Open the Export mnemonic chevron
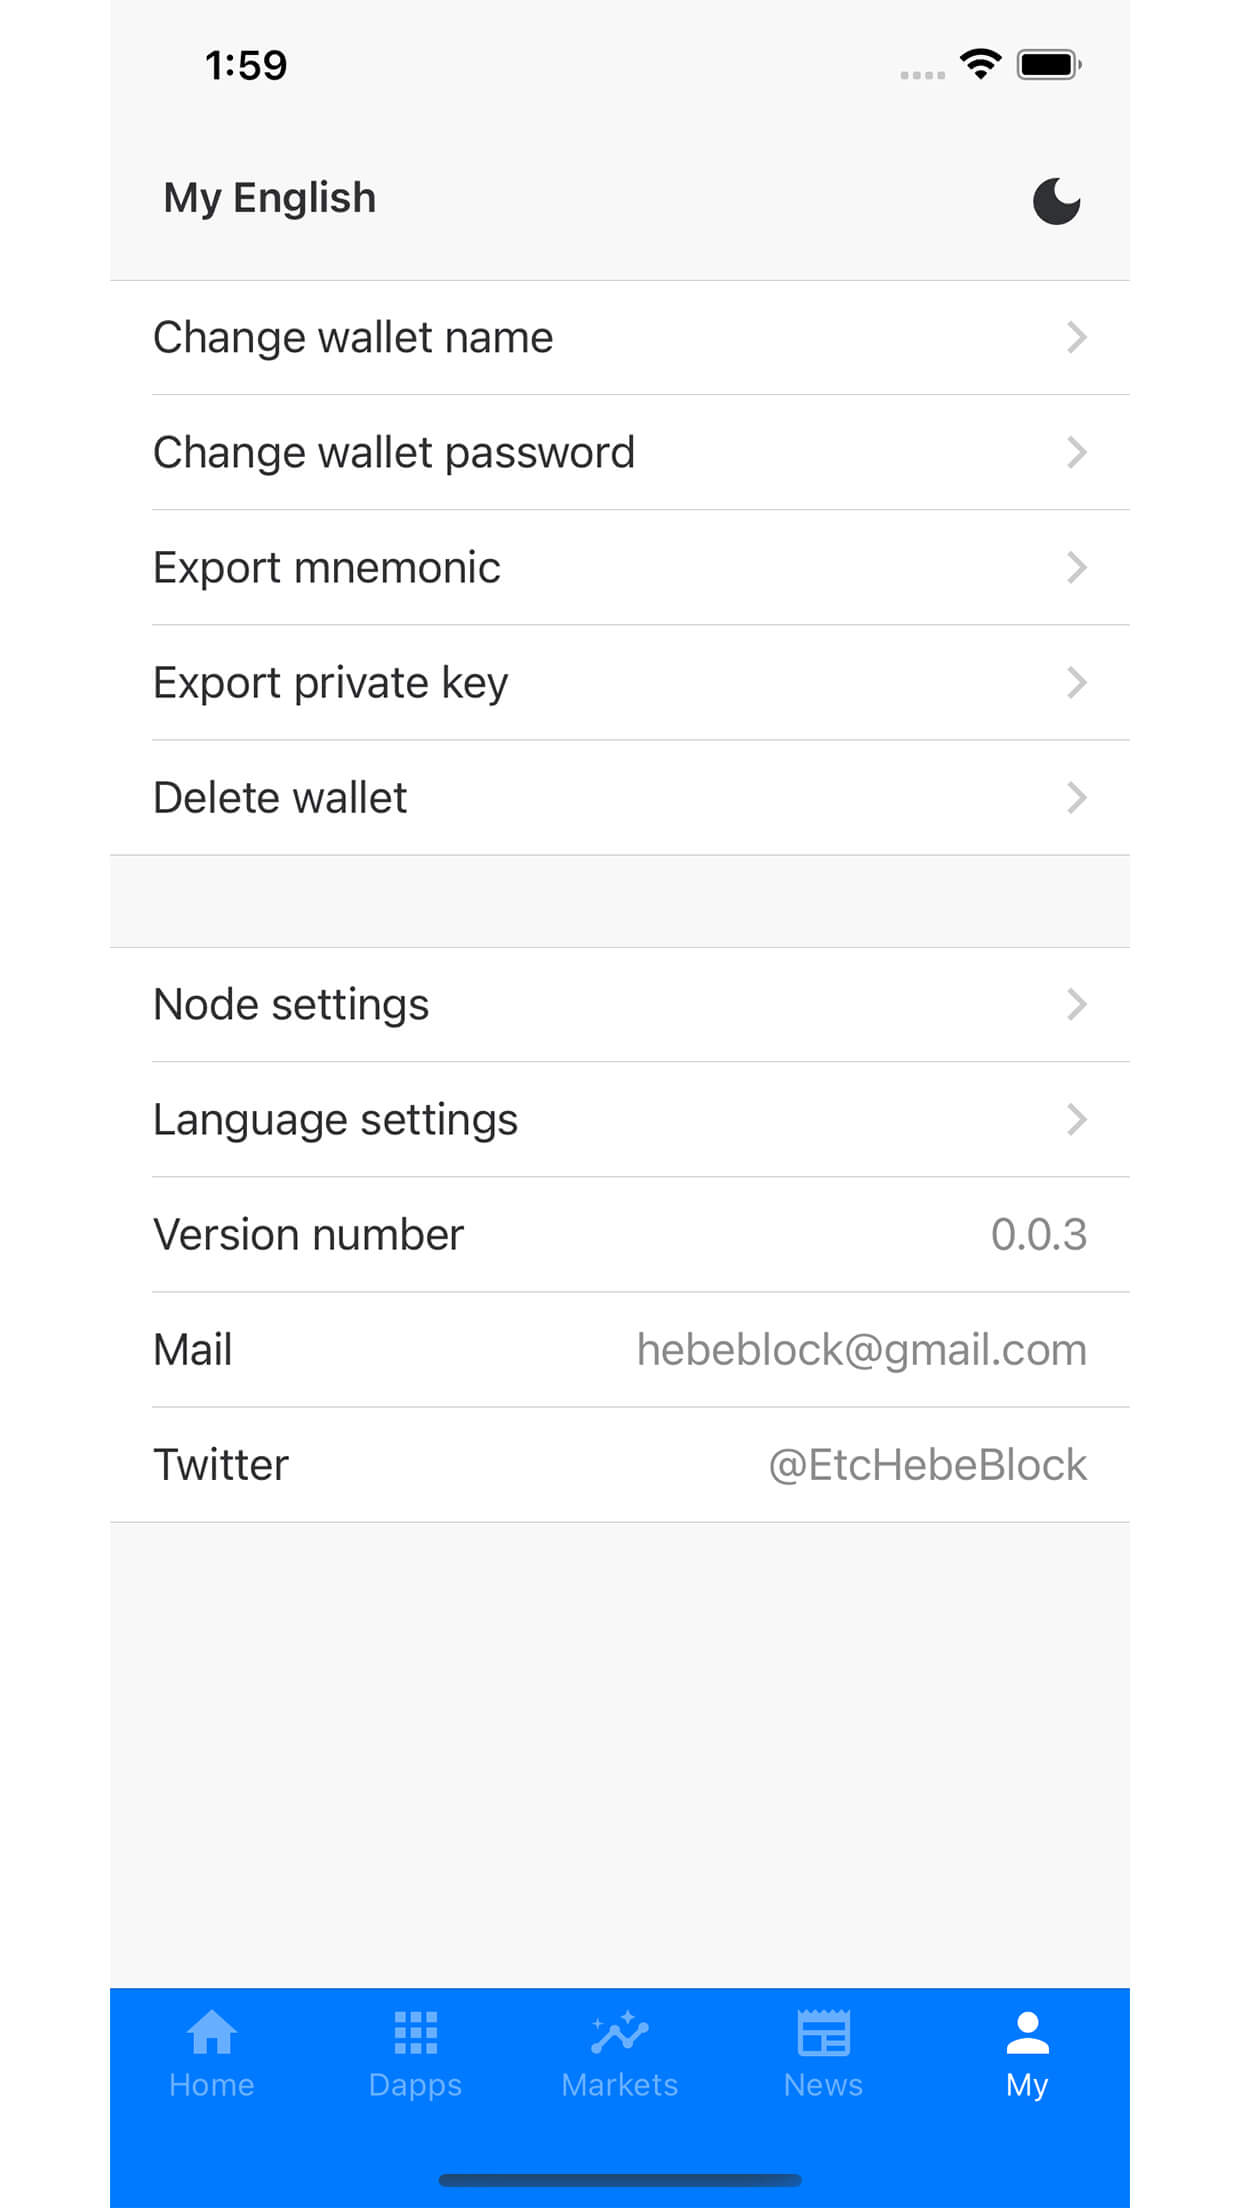 point(1076,568)
